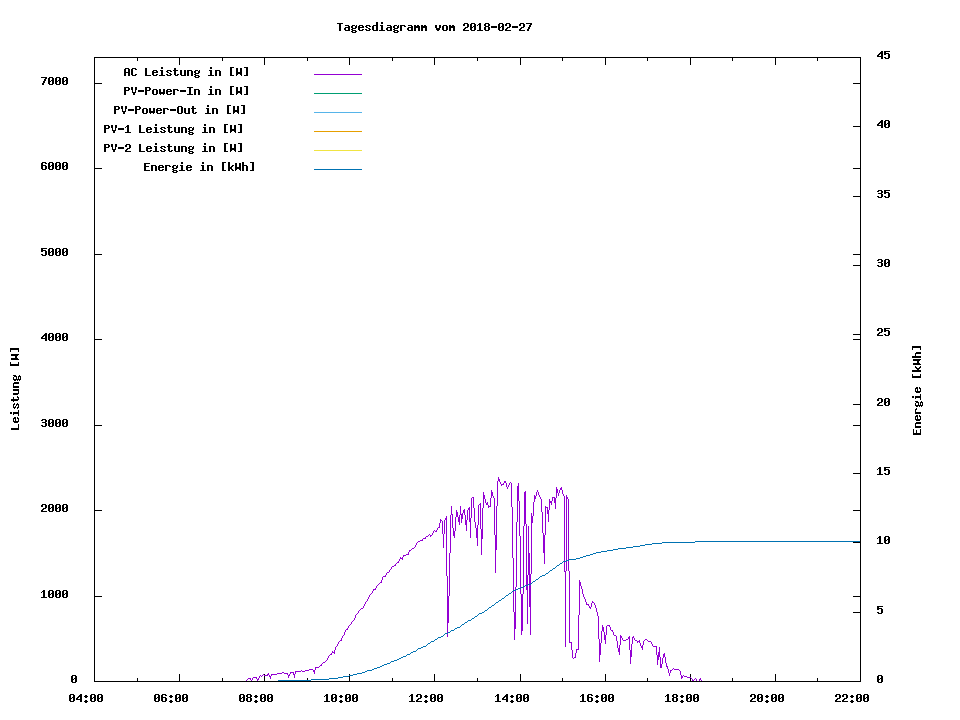Click the 12:00 time axis label
This screenshot has width=960, height=720.
point(427,698)
